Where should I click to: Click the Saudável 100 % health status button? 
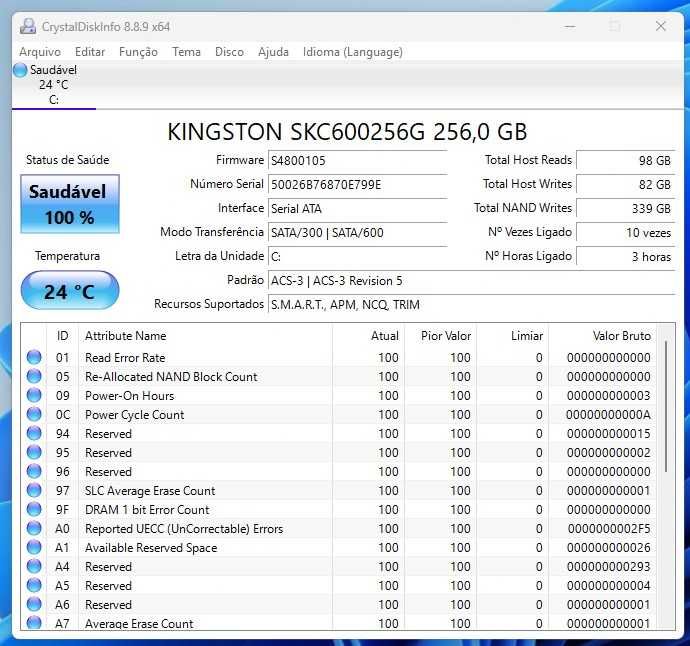[x=70, y=204]
